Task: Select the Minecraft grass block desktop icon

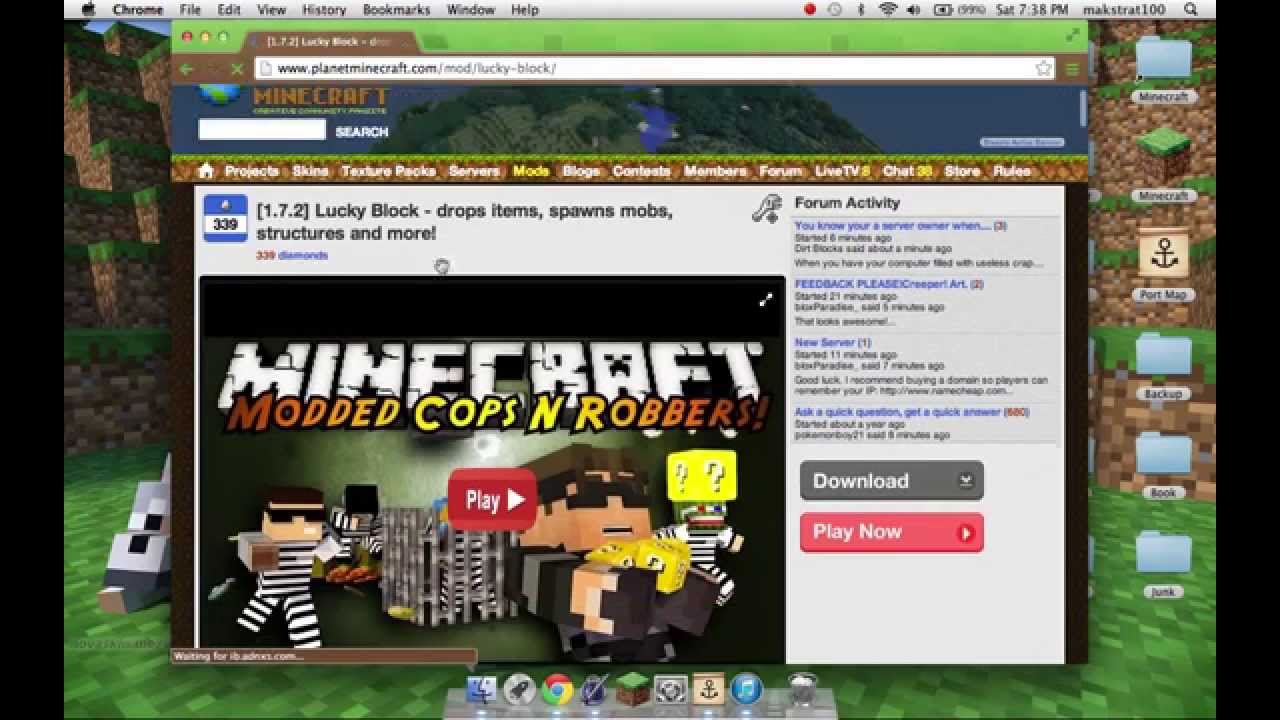Action: pos(1163,165)
